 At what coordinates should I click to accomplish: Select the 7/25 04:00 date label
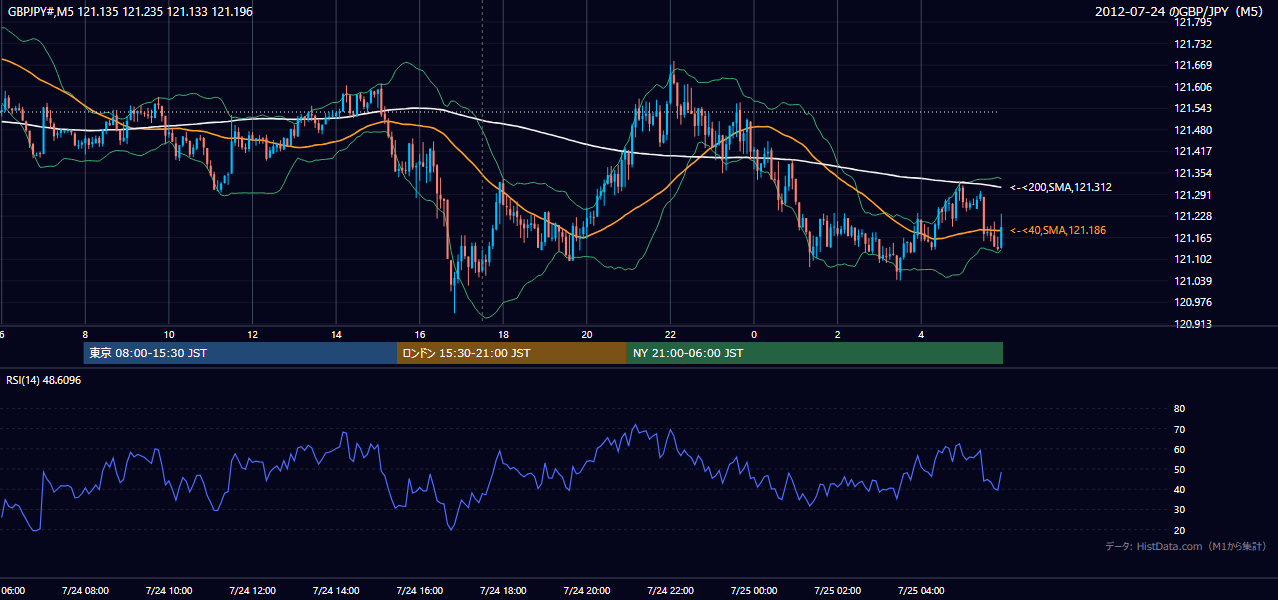921,590
